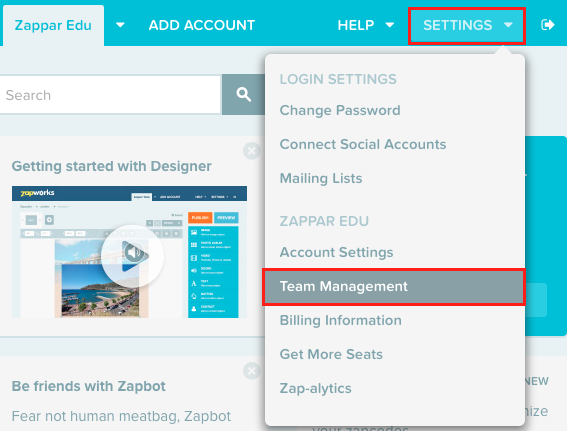Image resolution: width=567 pixels, height=431 pixels.
Task: Dismiss the Getting started with Designer card
Action: 252,151
